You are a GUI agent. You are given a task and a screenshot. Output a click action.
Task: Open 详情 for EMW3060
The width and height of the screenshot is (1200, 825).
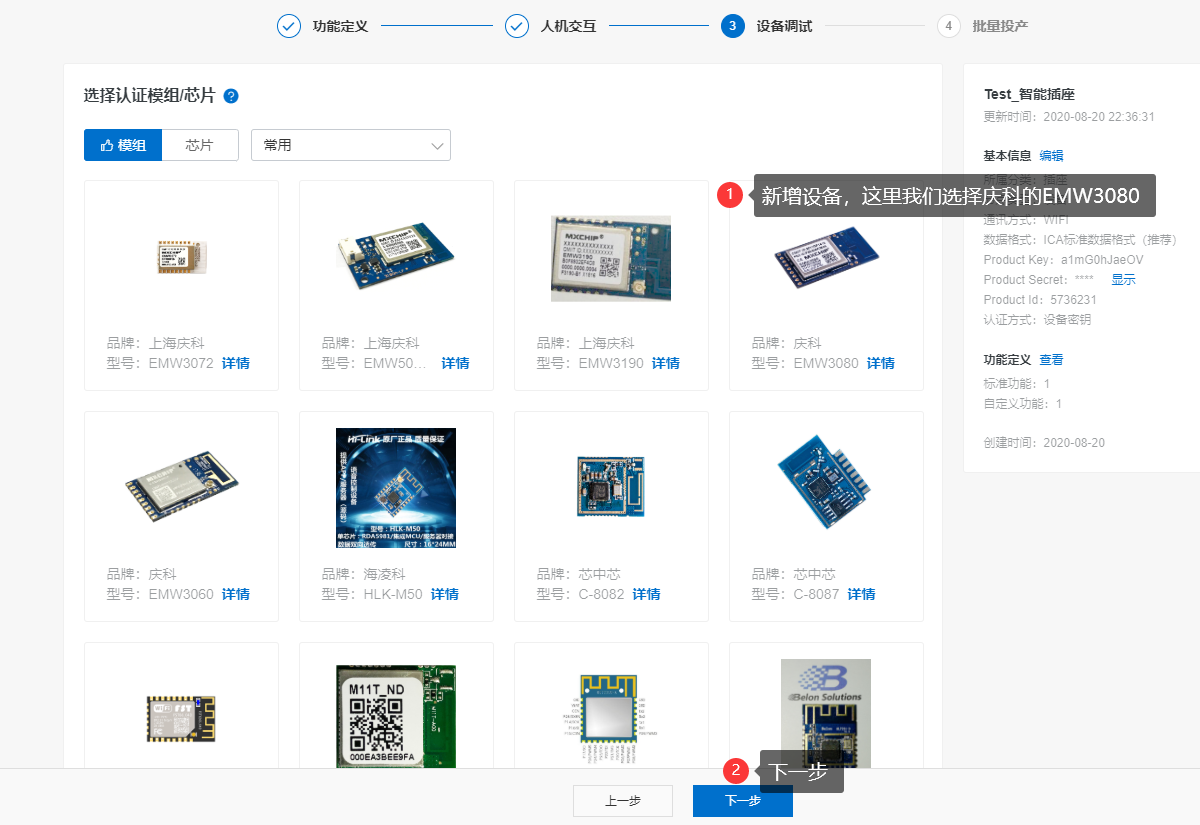click(x=236, y=594)
